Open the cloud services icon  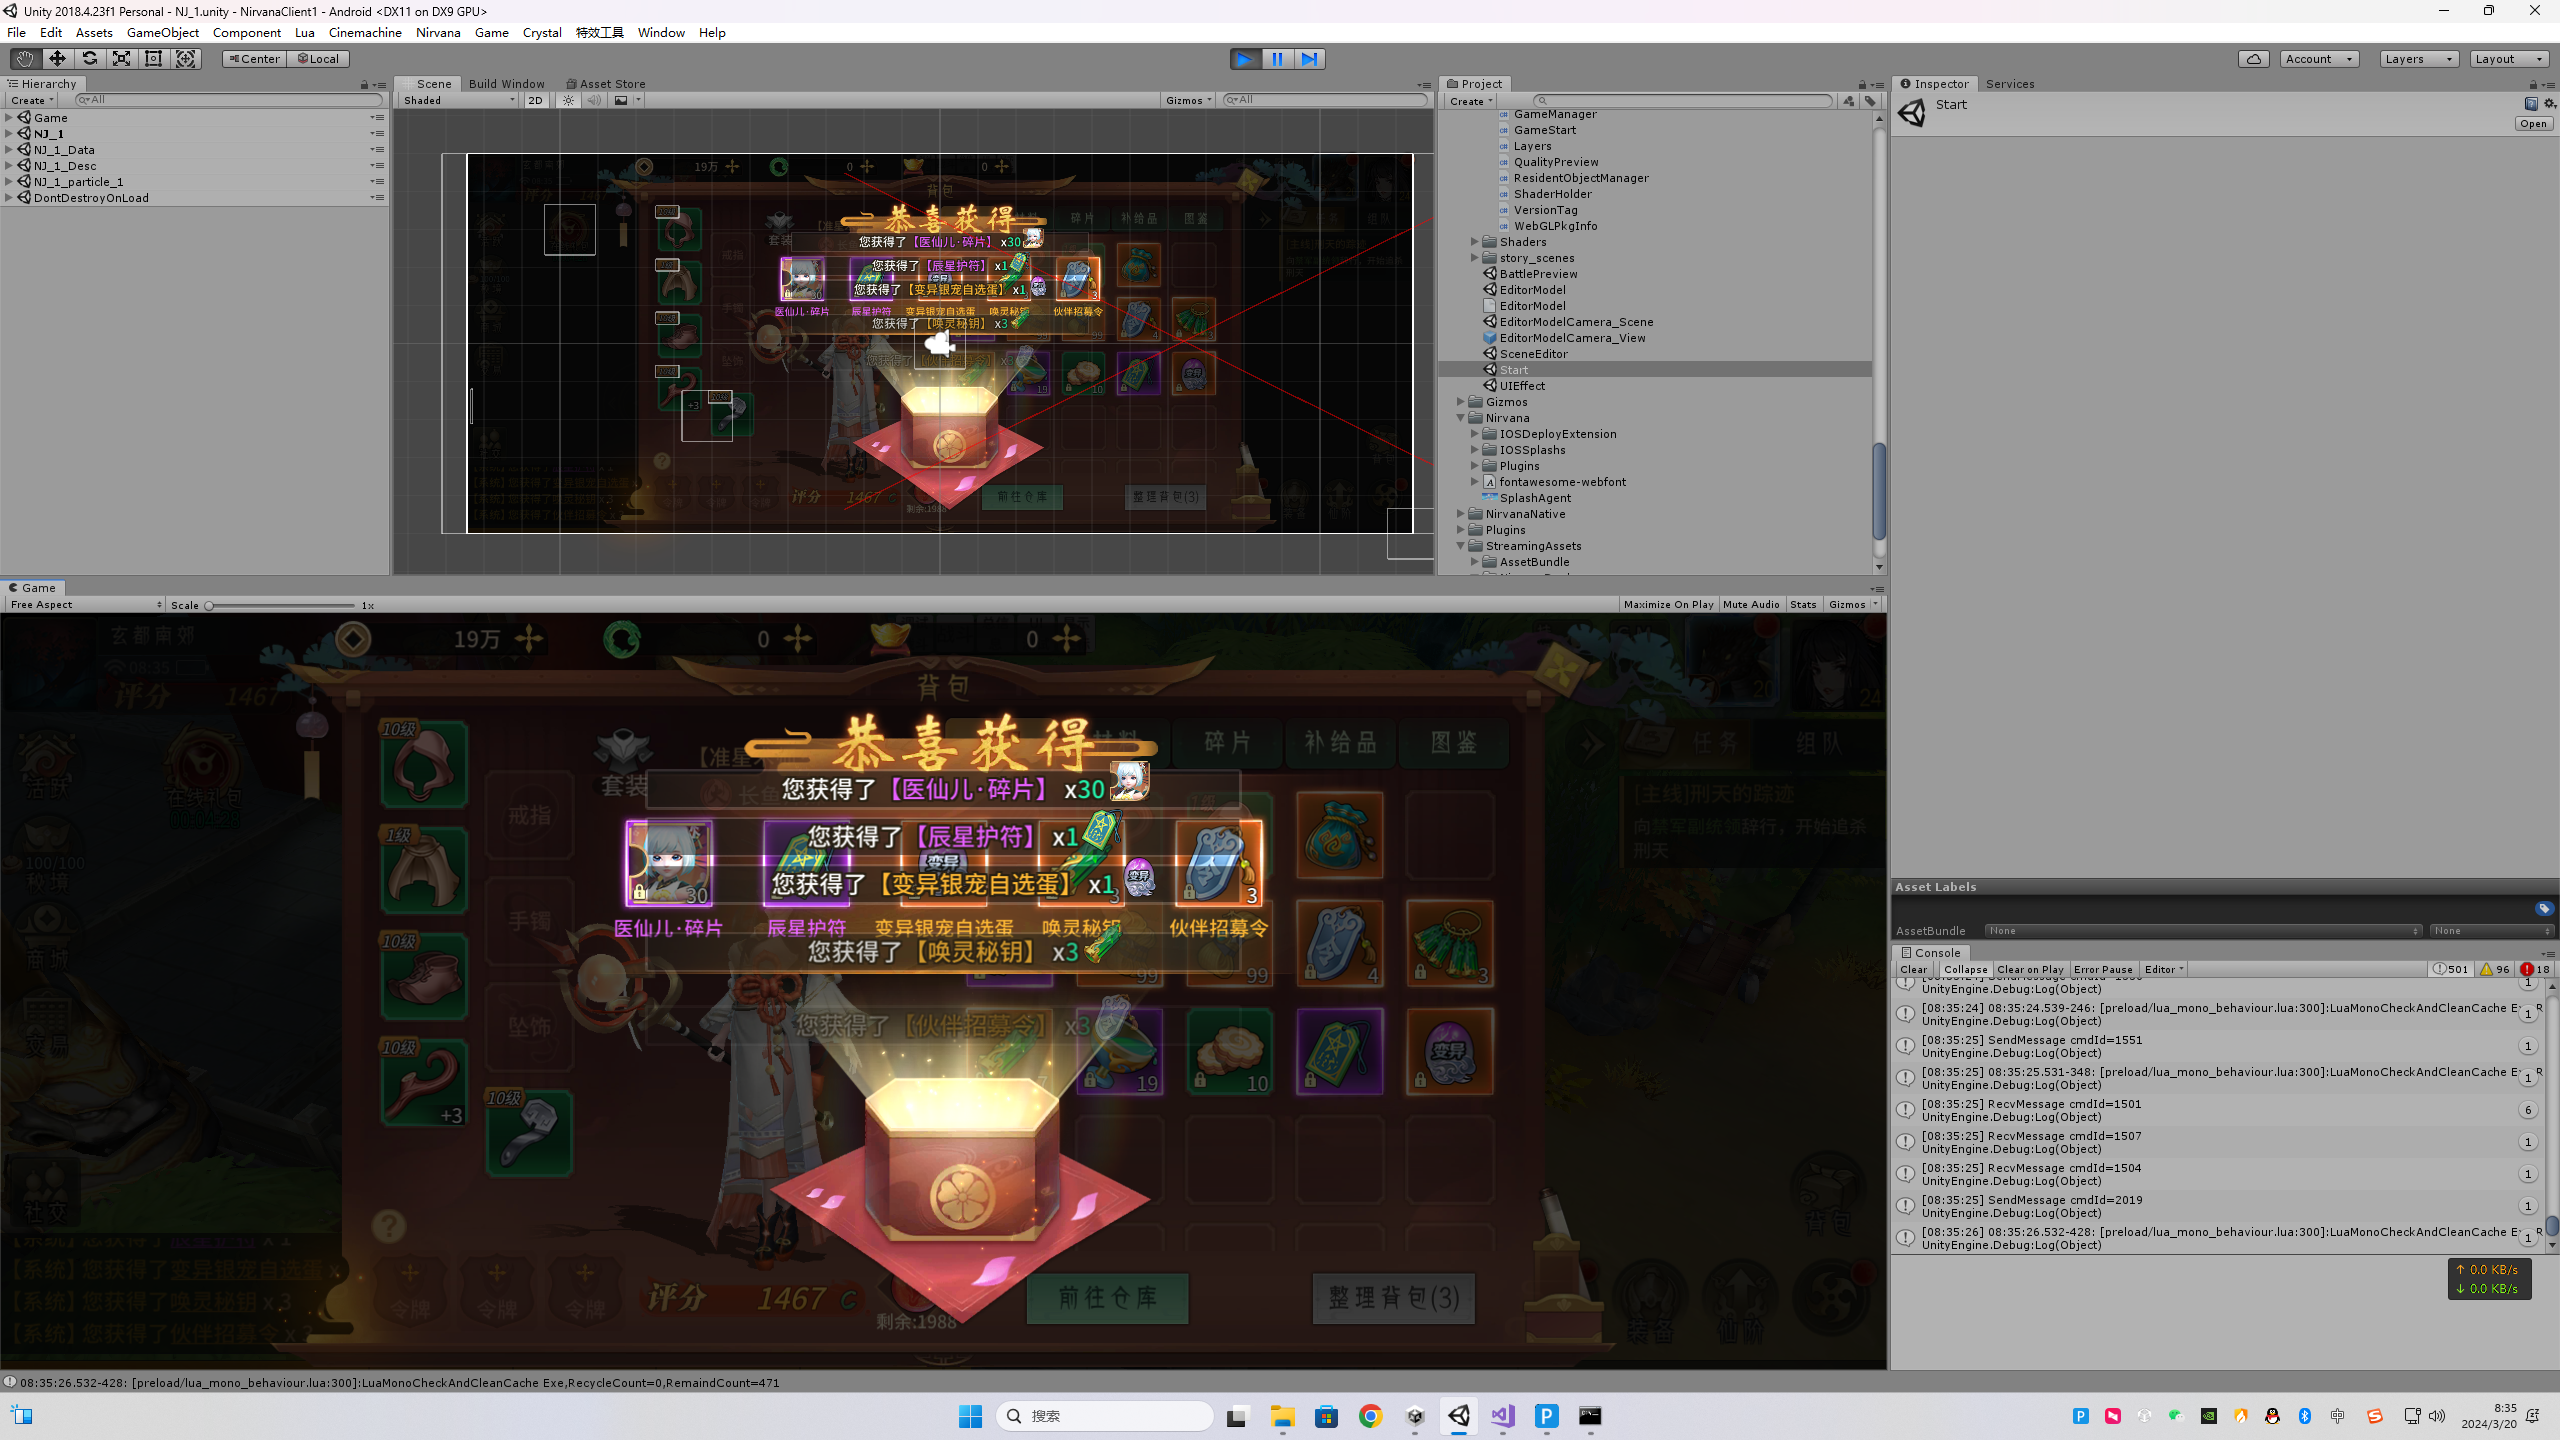(x=2253, y=59)
